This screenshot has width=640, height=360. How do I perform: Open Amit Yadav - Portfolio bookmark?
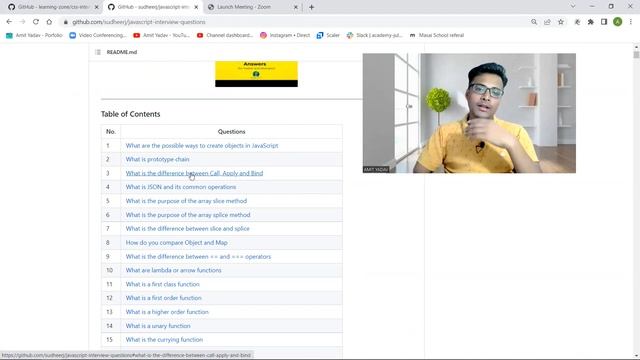pos(34,36)
